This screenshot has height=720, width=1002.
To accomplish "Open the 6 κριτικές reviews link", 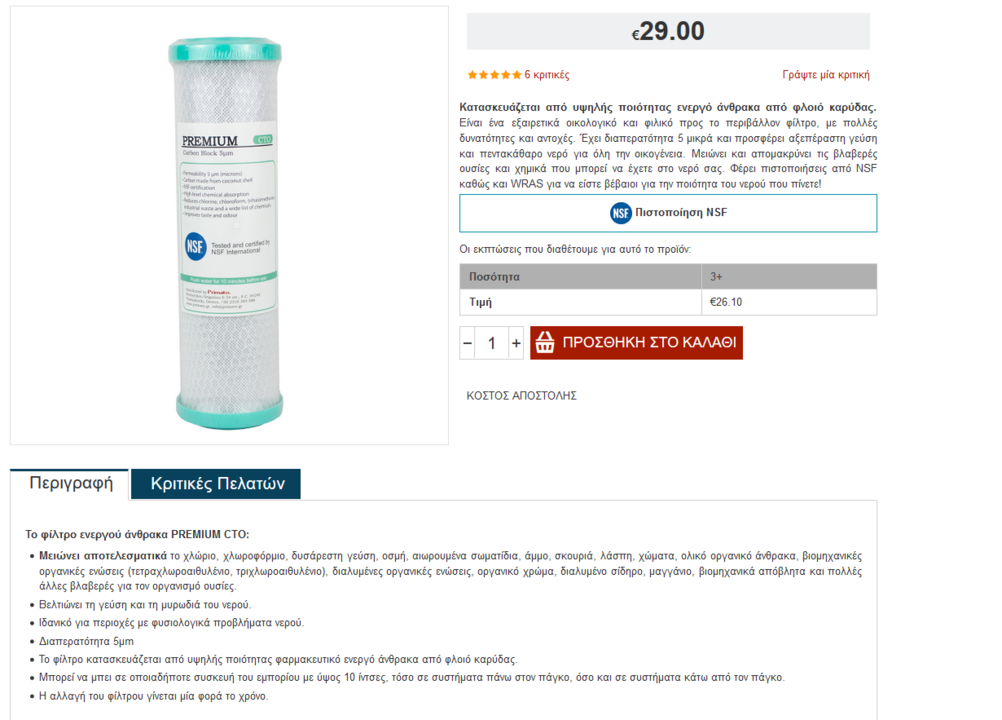I will [546, 75].
